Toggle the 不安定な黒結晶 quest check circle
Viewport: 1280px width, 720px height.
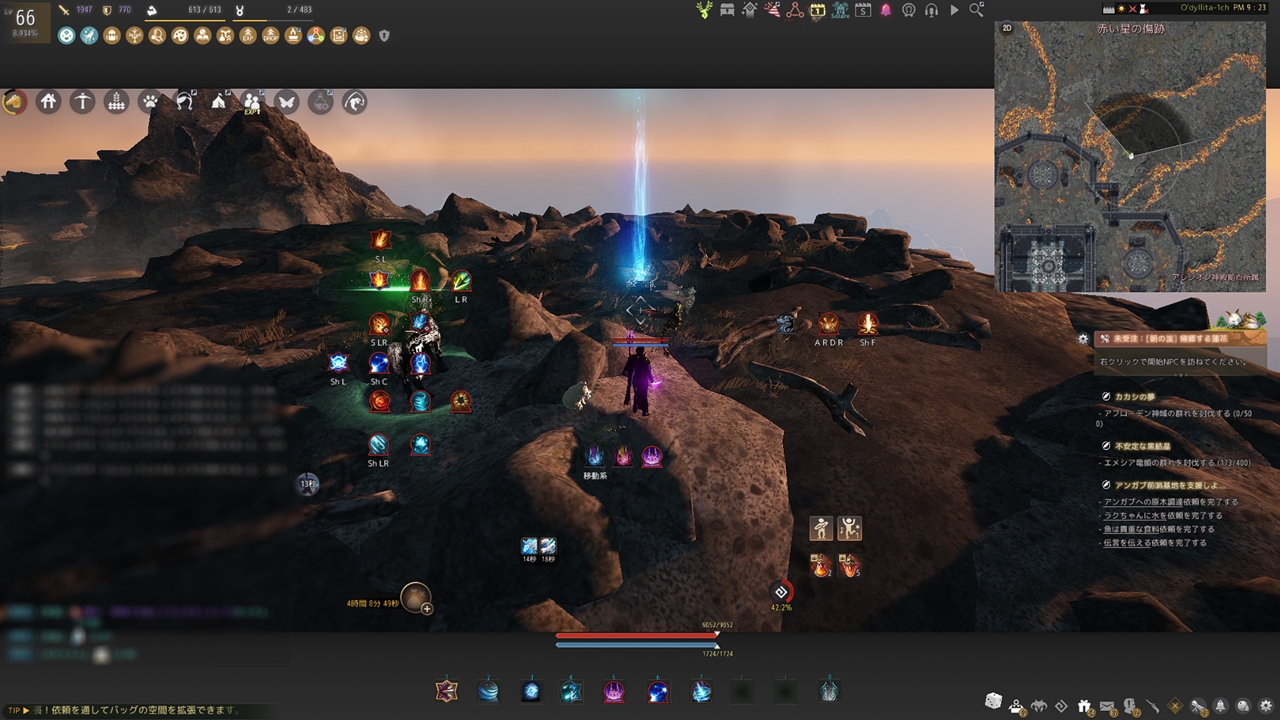(x=1107, y=445)
